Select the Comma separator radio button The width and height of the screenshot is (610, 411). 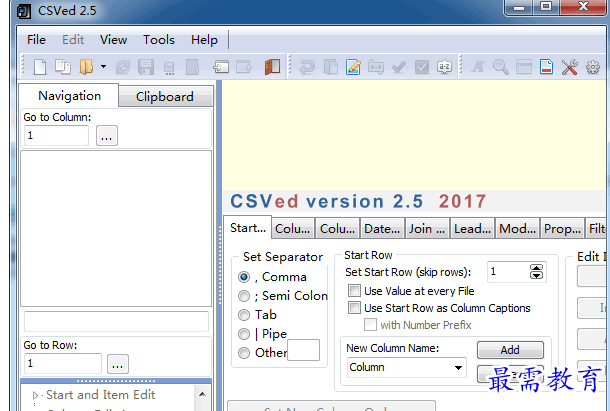coord(244,277)
